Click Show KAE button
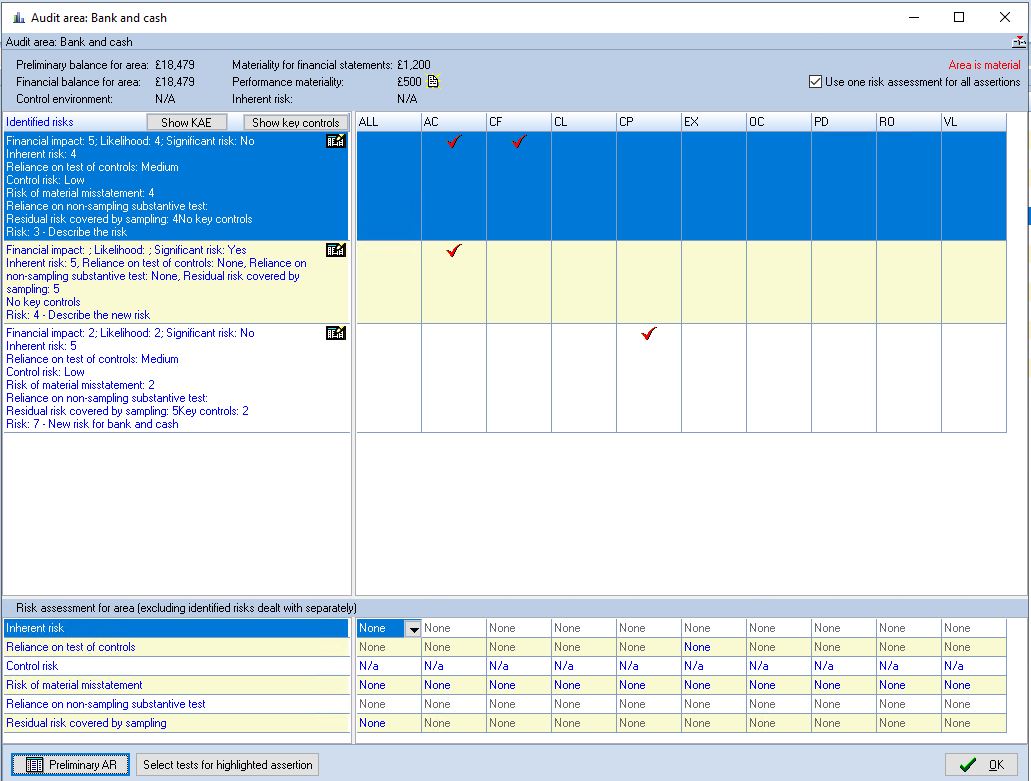The width and height of the screenshot is (1031, 781). (x=186, y=122)
